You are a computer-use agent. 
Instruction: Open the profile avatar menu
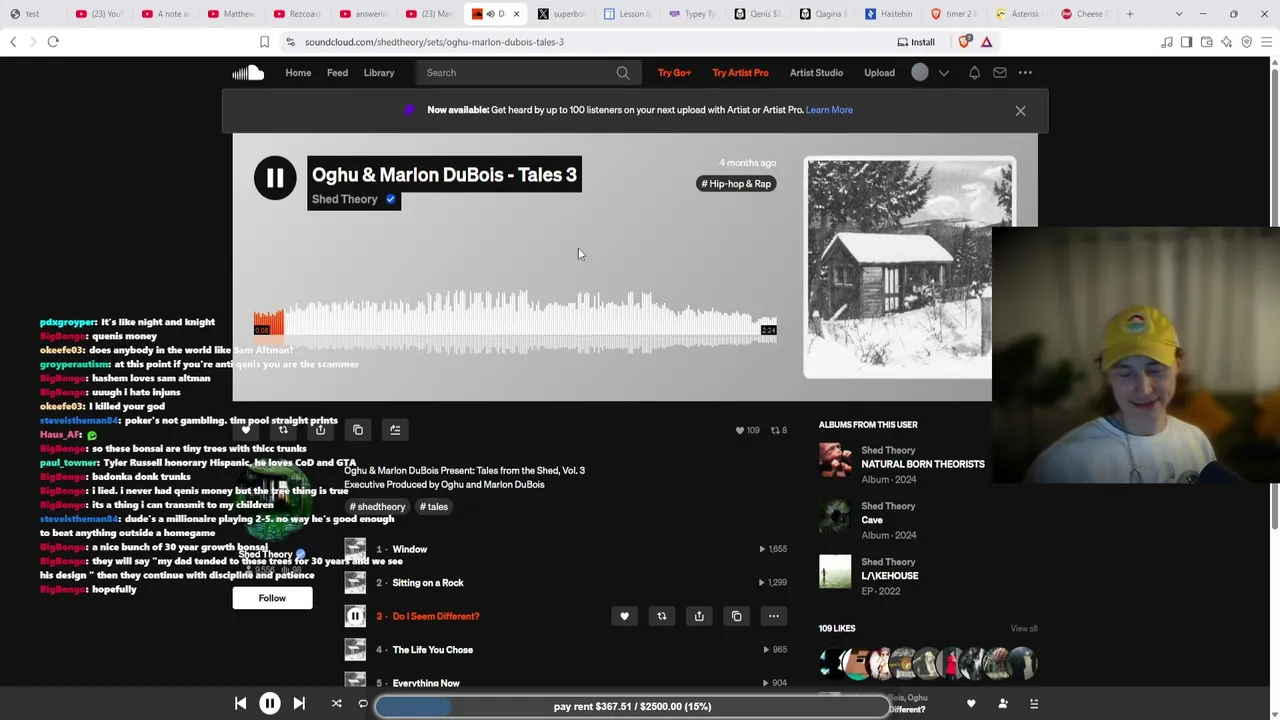[x=920, y=72]
